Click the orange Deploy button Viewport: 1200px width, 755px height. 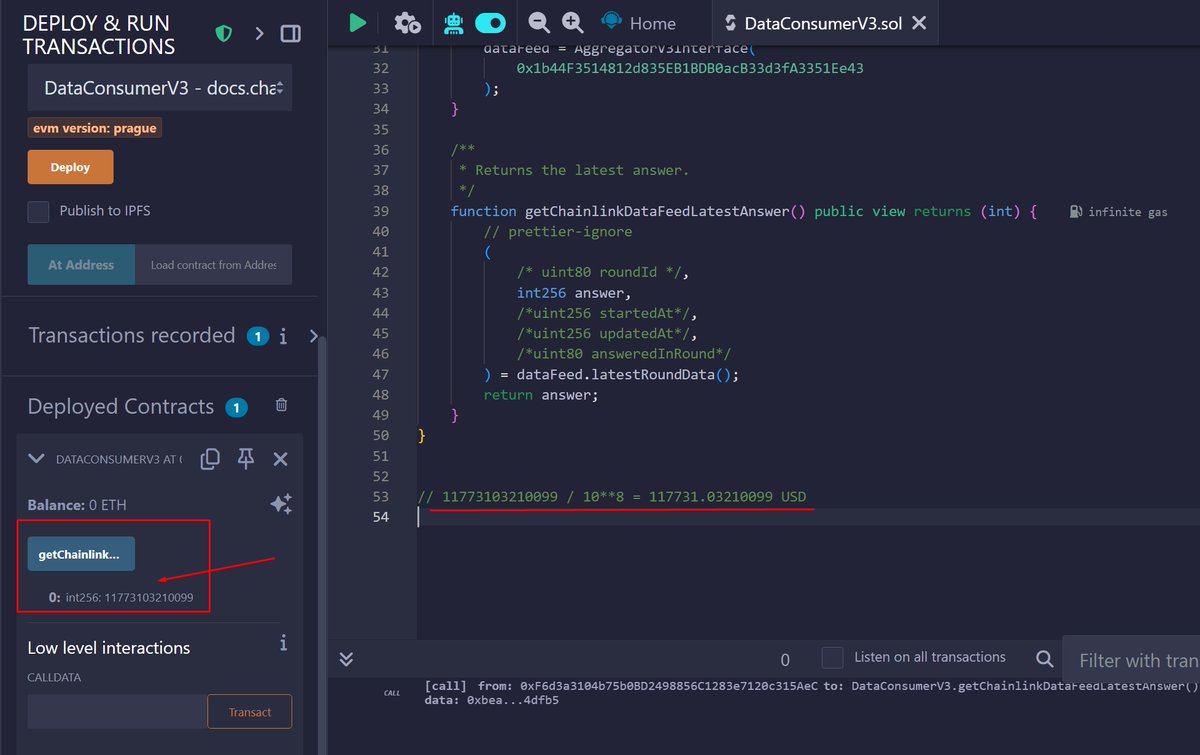click(70, 167)
